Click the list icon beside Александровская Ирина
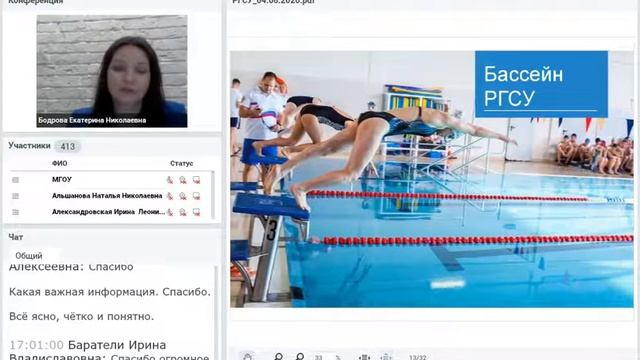Image resolution: width=640 pixels, height=360 pixels. coord(16,212)
